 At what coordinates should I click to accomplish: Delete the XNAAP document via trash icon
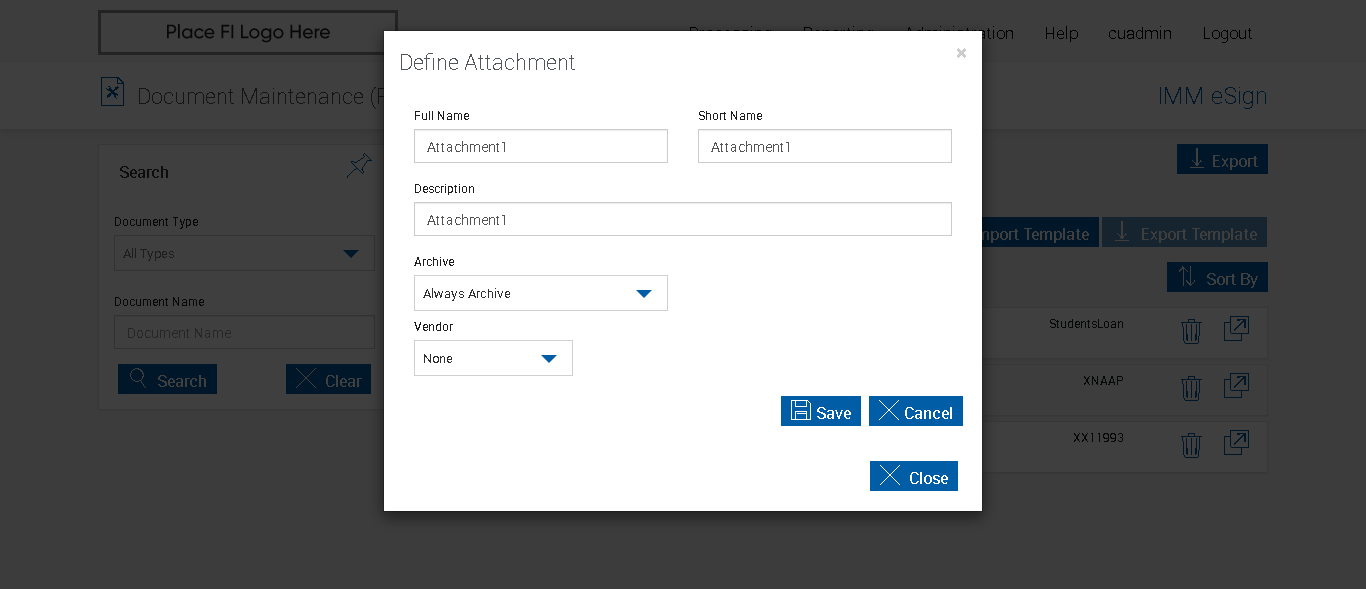point(1190,388)
